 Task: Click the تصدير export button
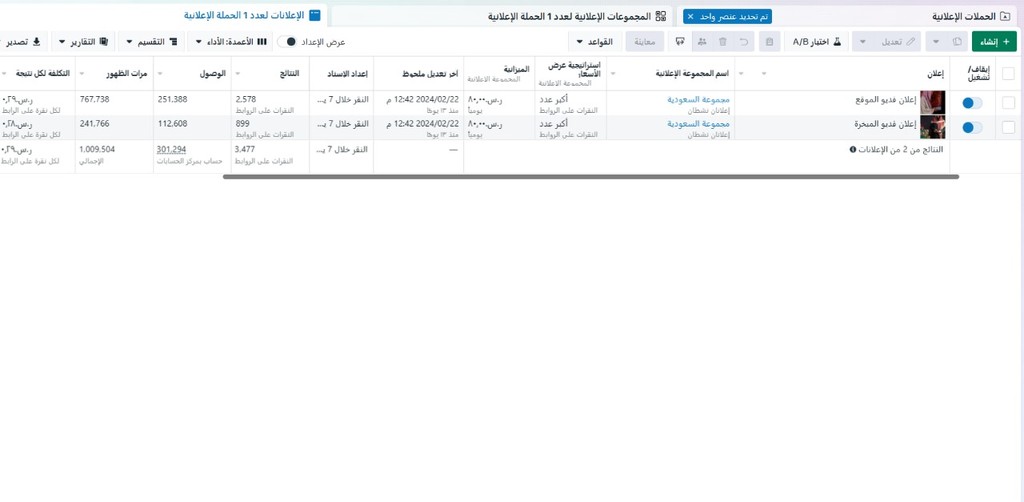(24, 41)
